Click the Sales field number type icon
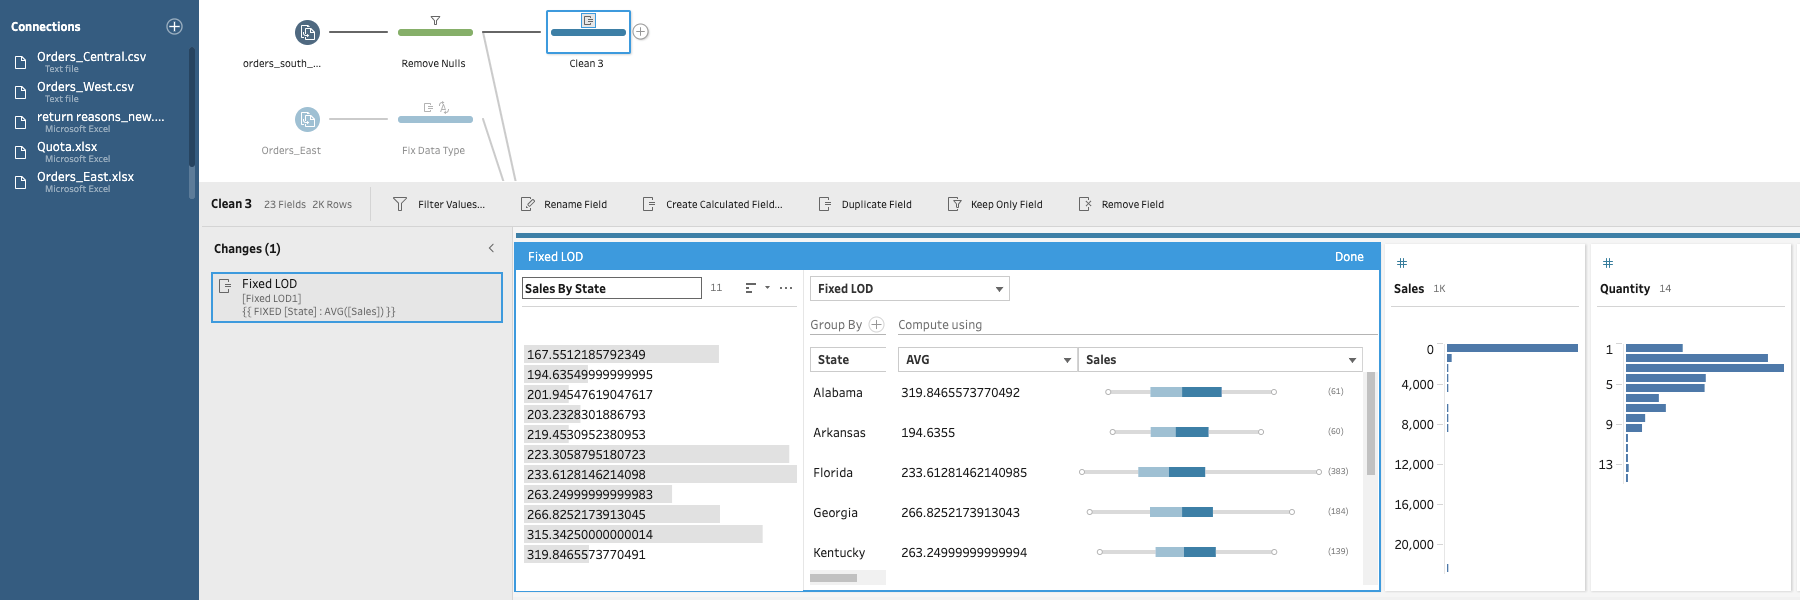Viewport: 1800px width, 600px height. pyautogui.click(x=1401, y=263)
